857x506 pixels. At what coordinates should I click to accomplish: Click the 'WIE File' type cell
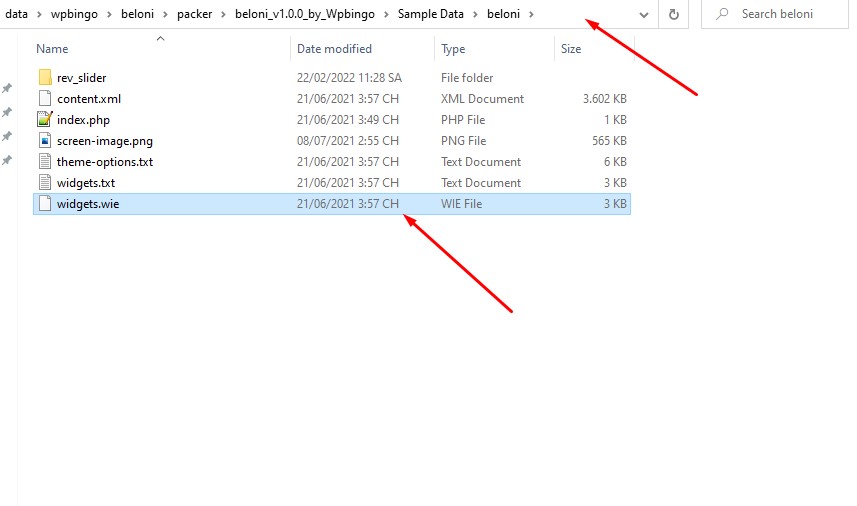pos(461,204)
